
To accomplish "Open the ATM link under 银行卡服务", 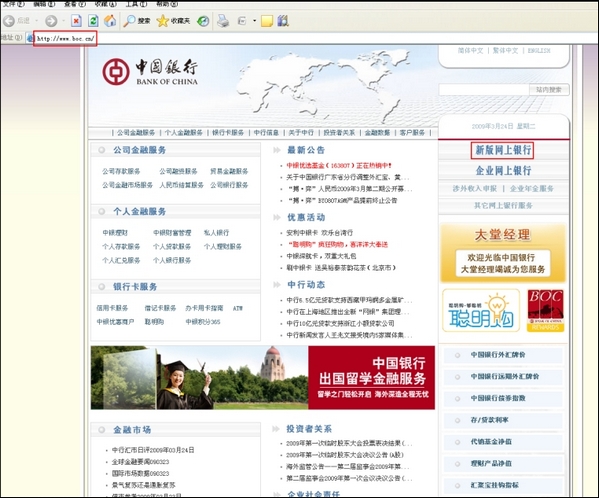I will tap(238, 308).
